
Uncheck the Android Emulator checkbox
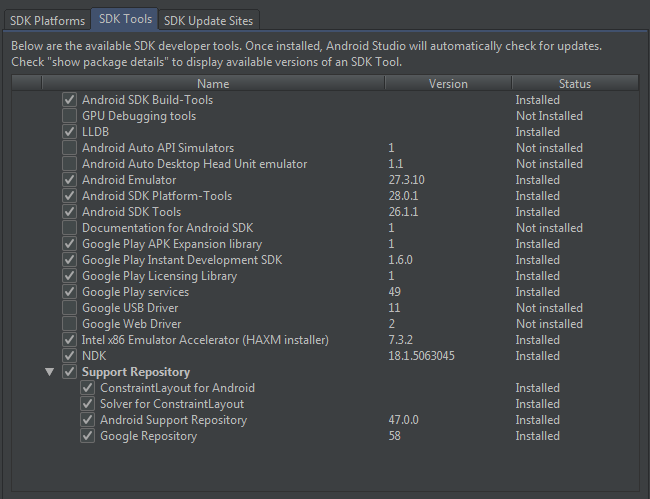click(69, 180)
